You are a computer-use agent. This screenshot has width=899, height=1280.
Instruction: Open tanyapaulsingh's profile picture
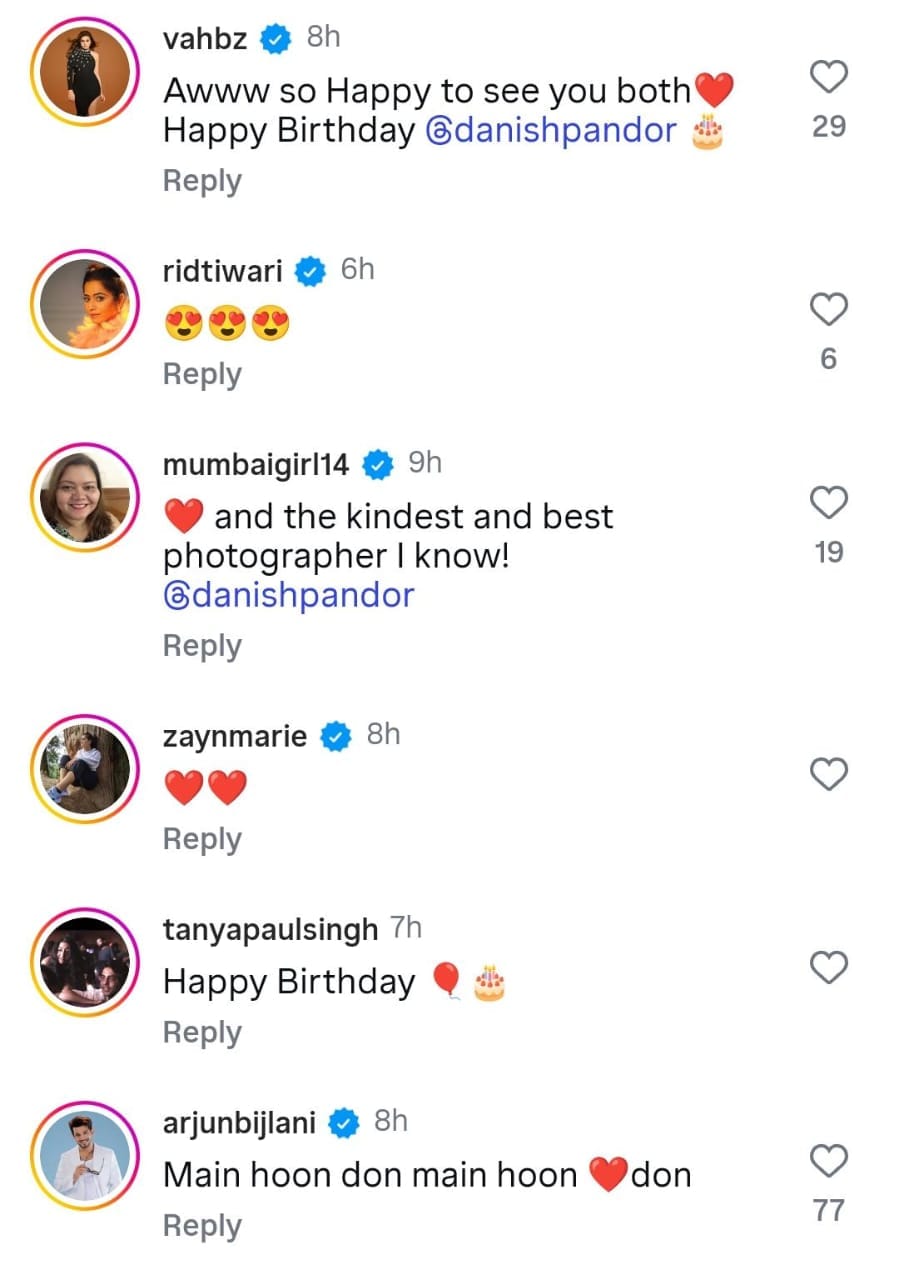(85, 961)
